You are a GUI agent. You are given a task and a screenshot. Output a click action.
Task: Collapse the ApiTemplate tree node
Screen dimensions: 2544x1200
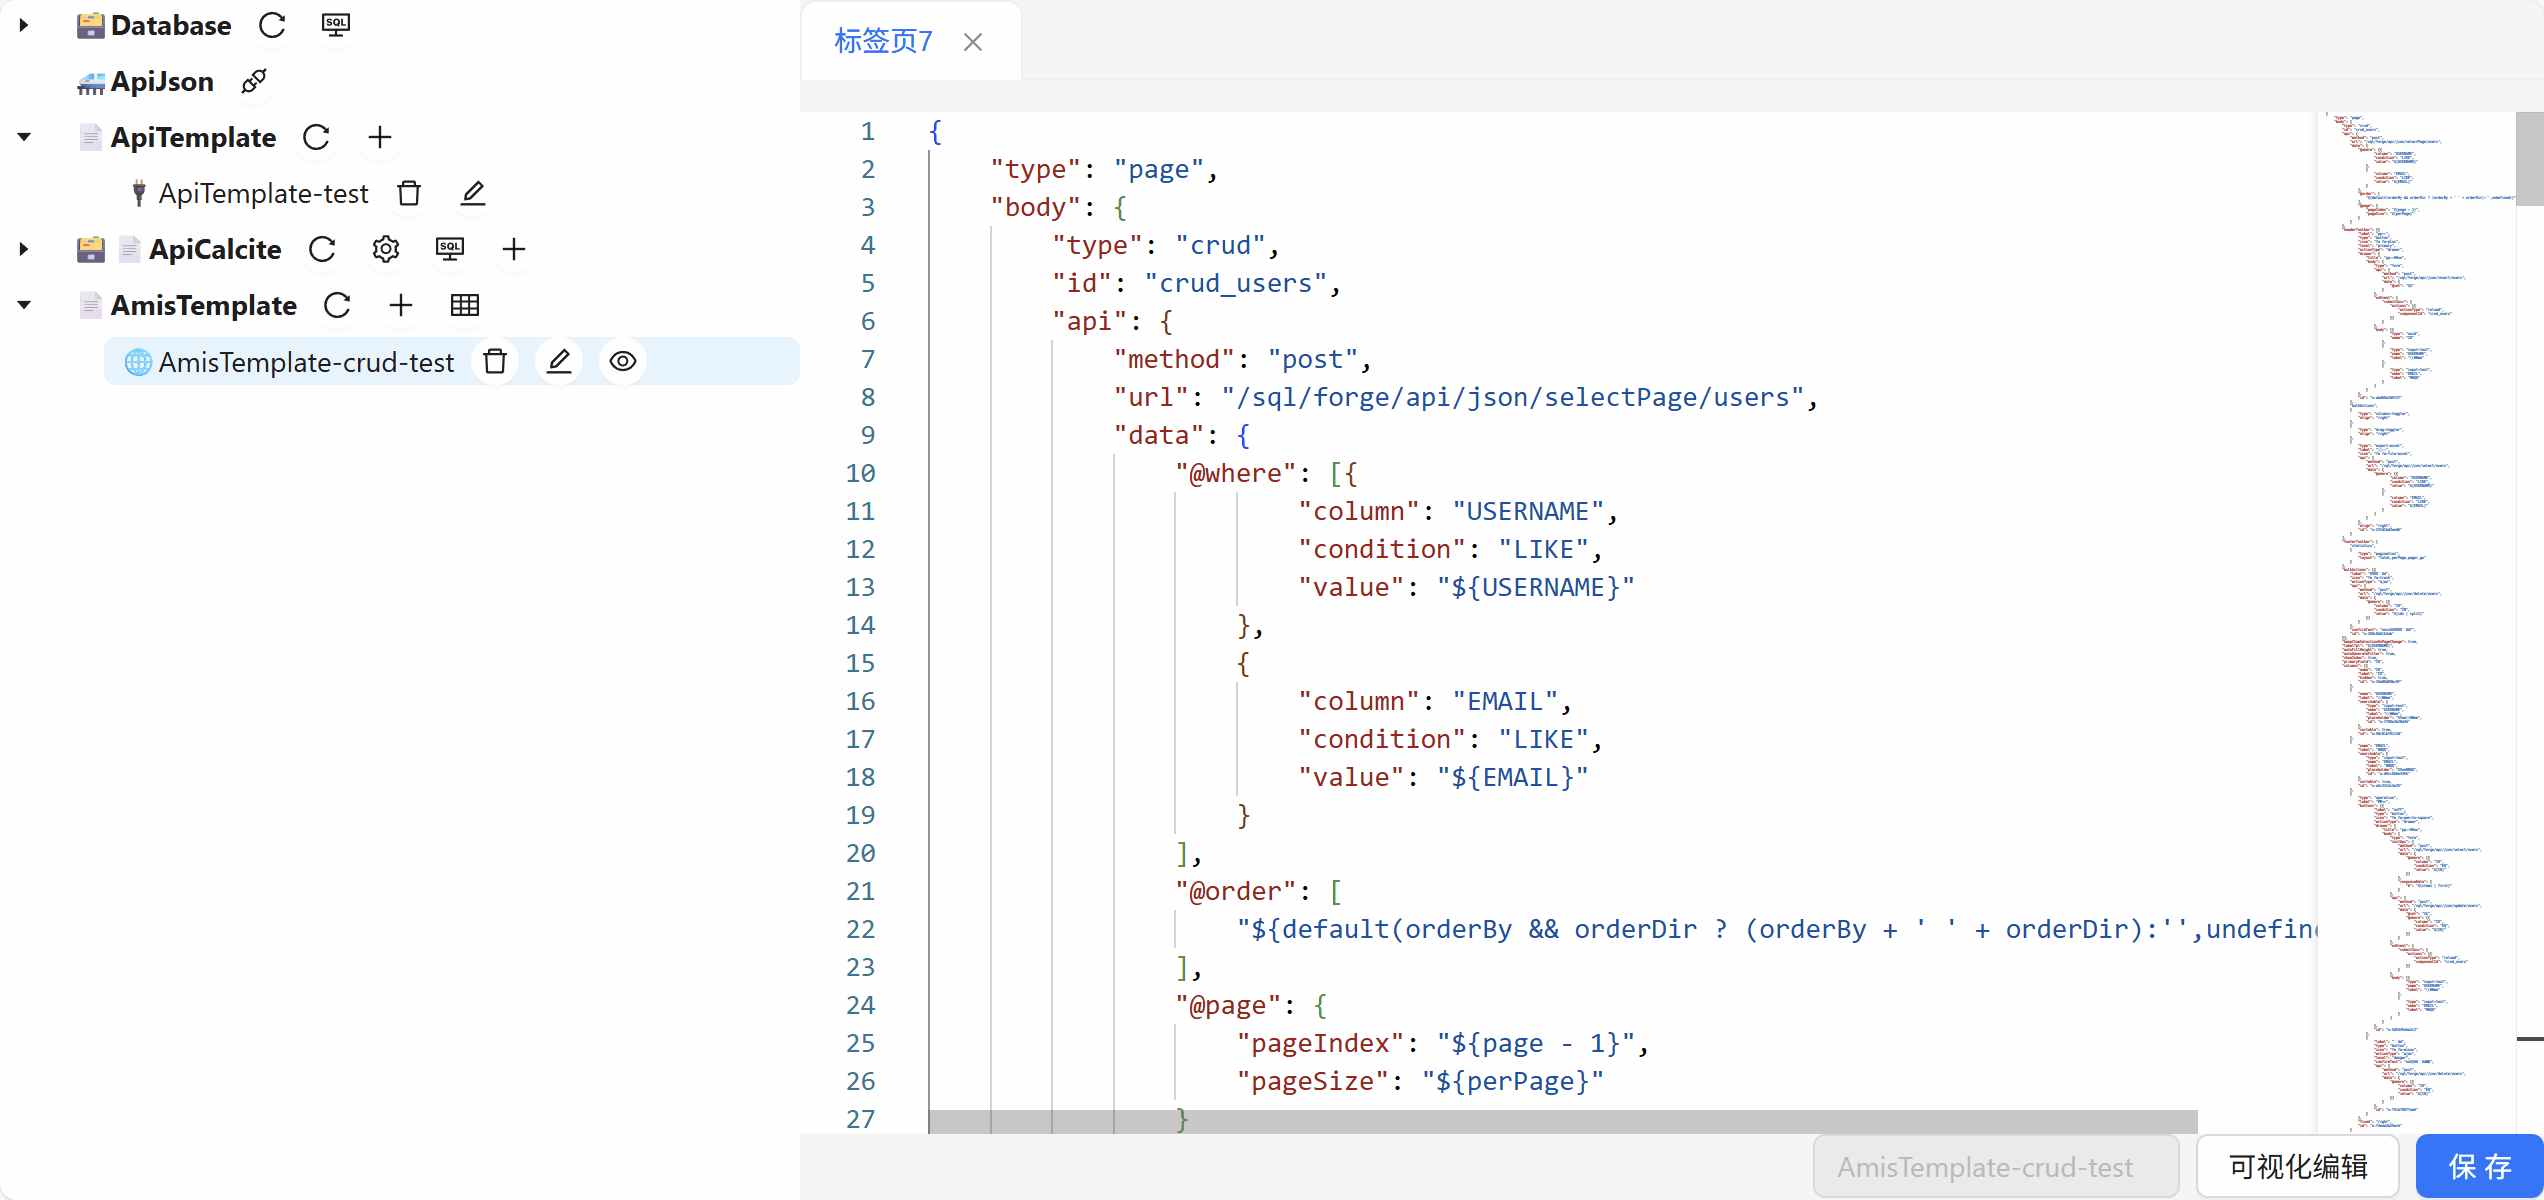[24, 137]
